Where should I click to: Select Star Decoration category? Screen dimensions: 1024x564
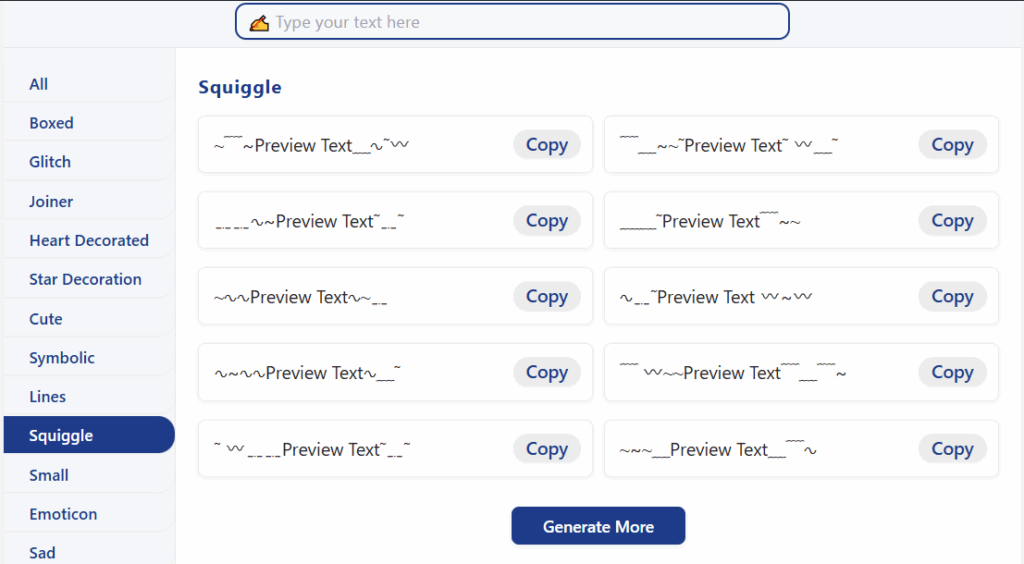point(89,279)
